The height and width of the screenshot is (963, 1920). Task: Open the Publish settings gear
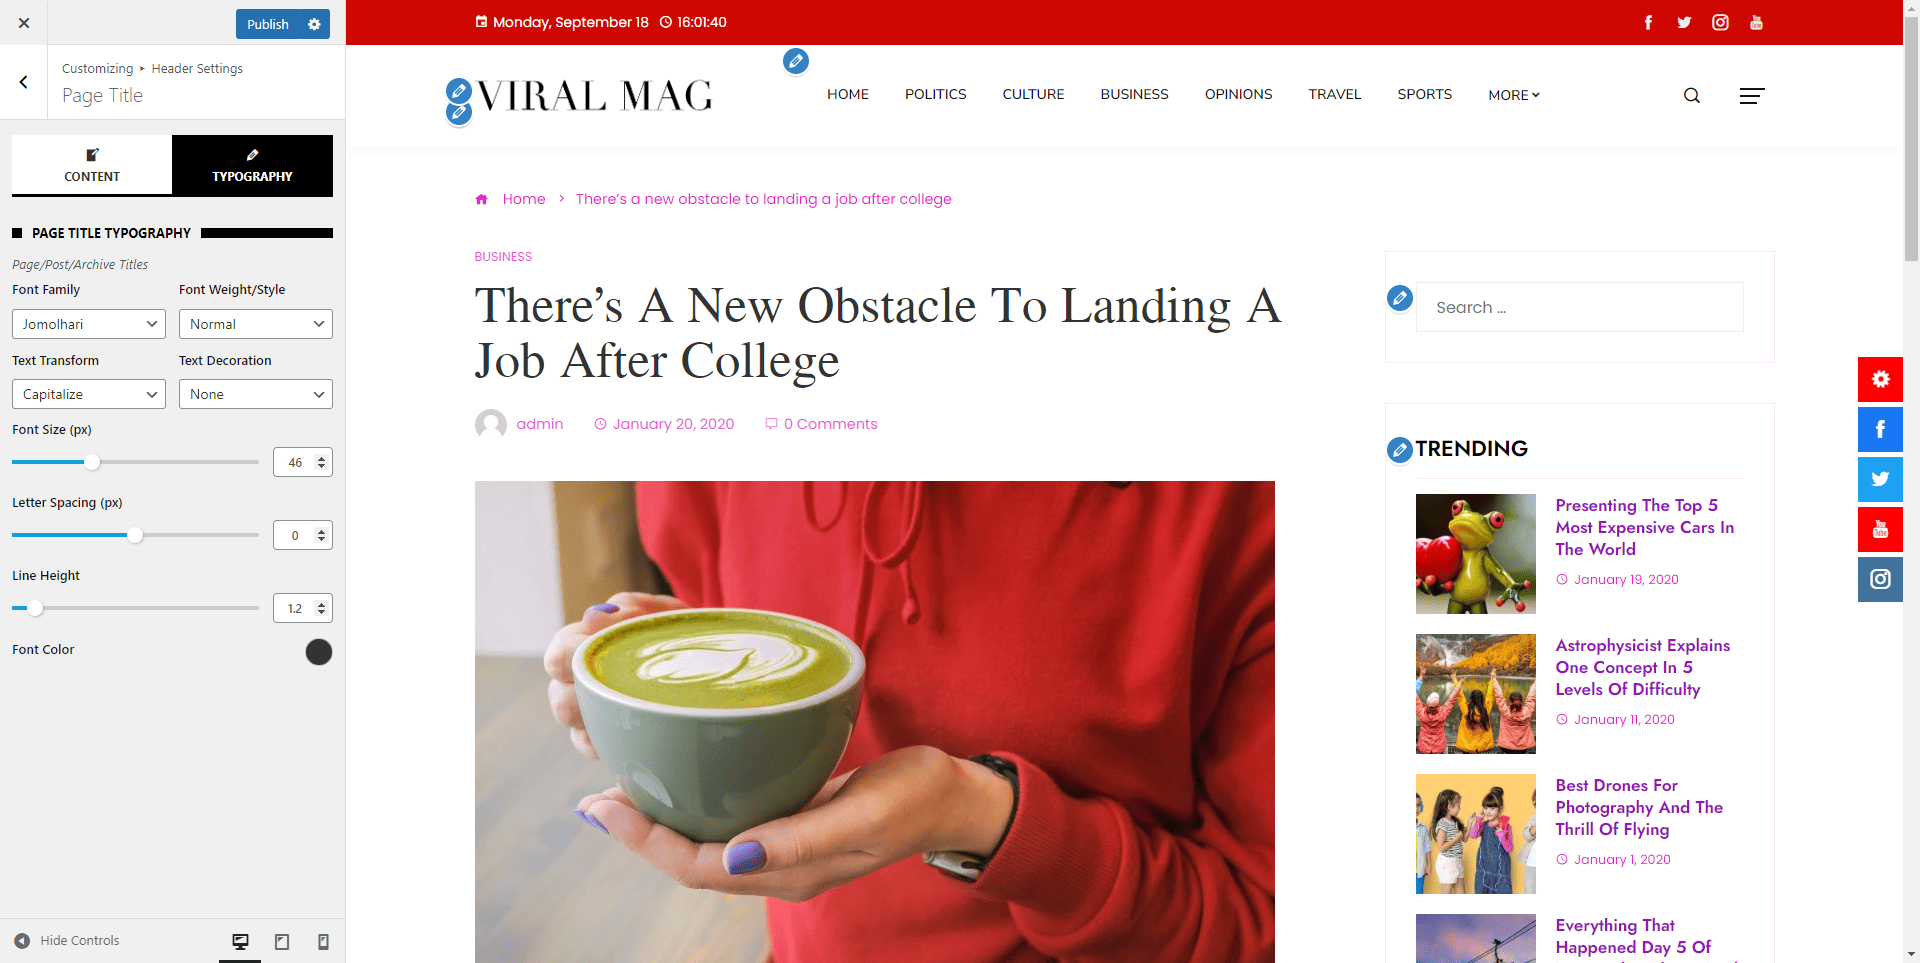(314, 24)
